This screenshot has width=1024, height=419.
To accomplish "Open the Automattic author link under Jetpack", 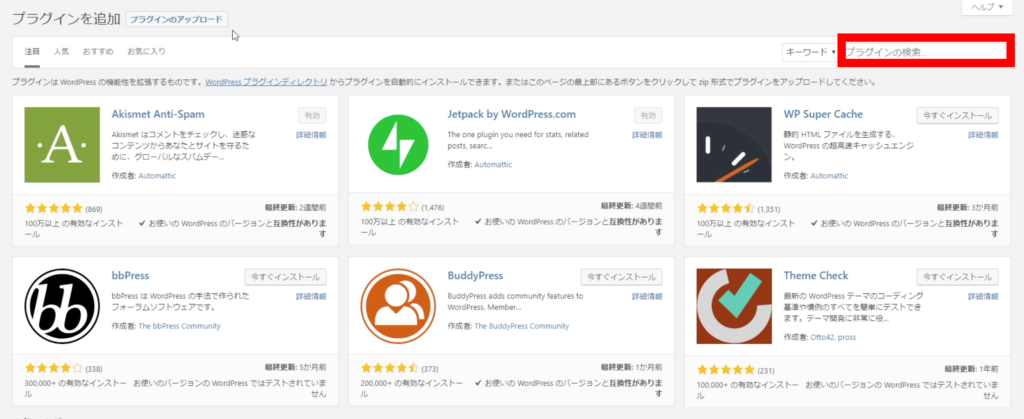I will [x=493, y=164].
